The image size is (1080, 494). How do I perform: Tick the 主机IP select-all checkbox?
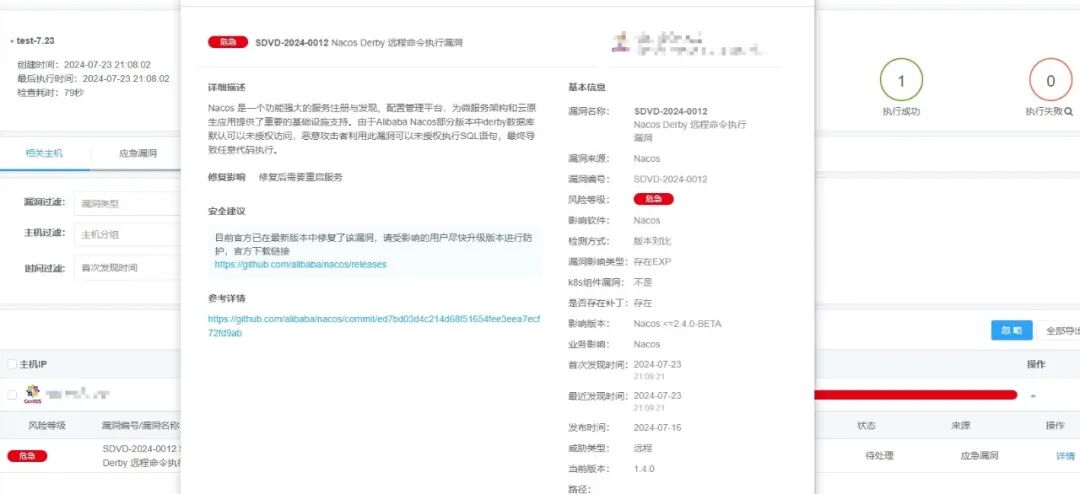click(12, 364)
